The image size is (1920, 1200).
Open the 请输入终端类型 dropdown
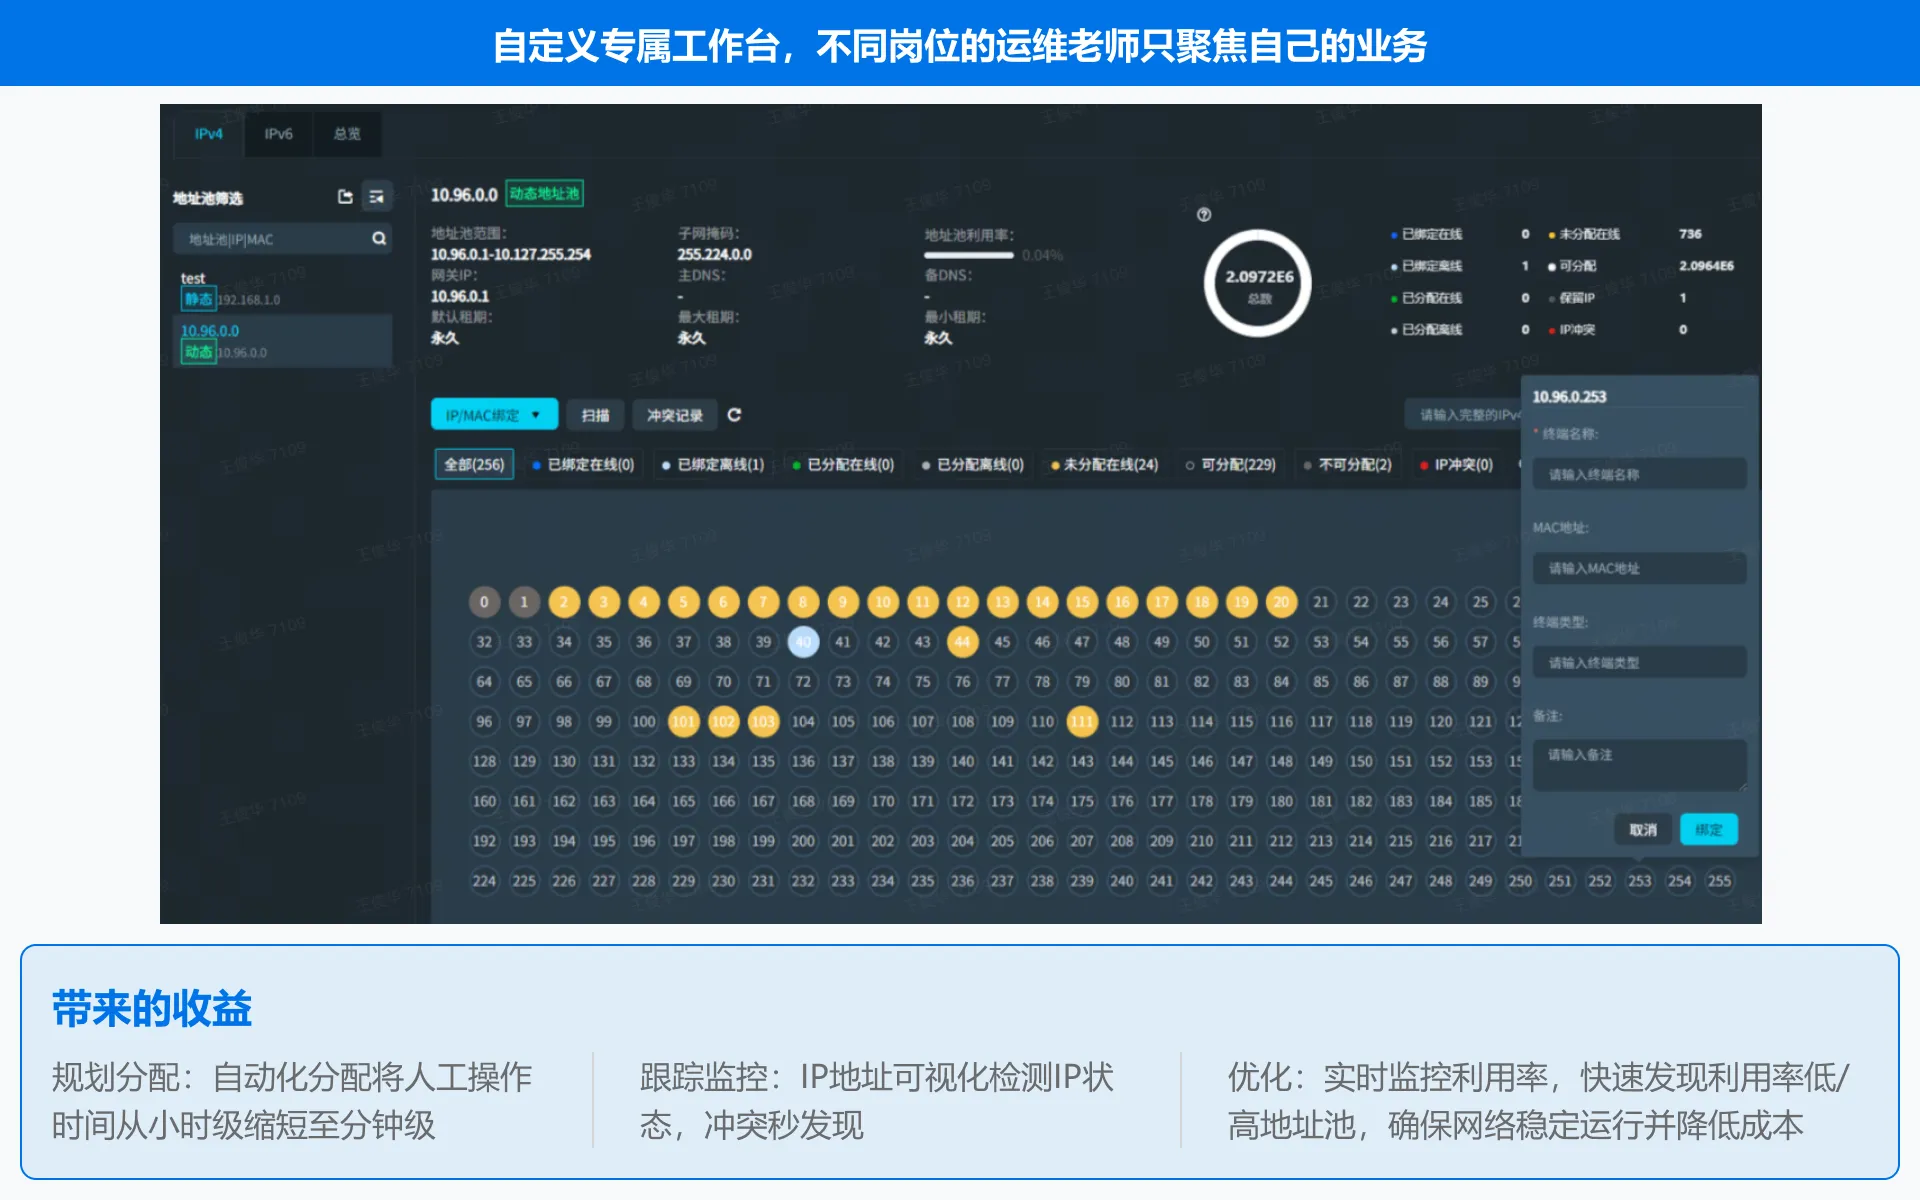[1640, 662]
